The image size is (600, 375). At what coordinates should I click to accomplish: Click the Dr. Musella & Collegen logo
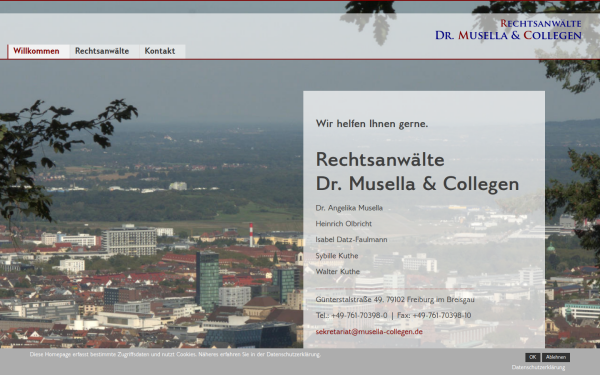click(508, 30)
